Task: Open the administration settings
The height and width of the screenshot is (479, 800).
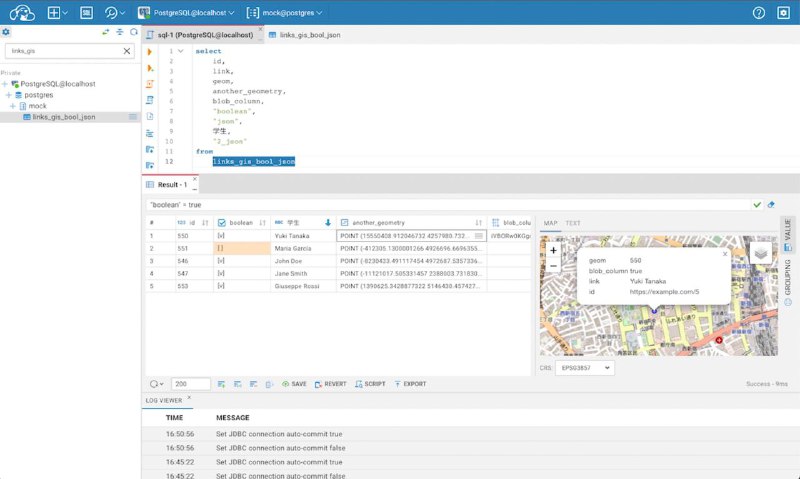Action: (x=783, y=13)
